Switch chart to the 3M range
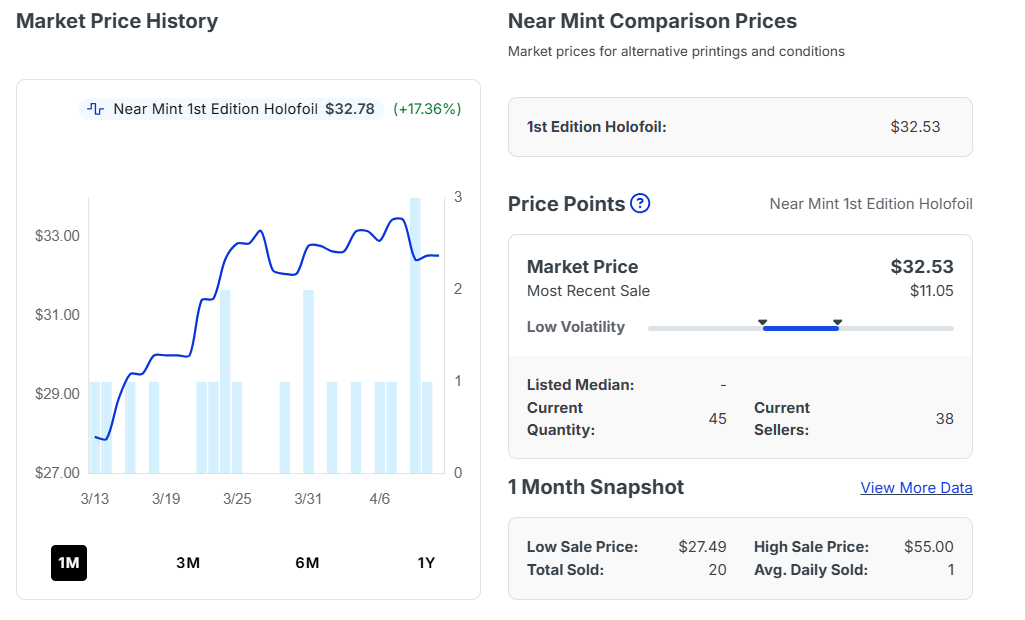The height and width of the screenshot is (620, 1025). click(188, 562)
